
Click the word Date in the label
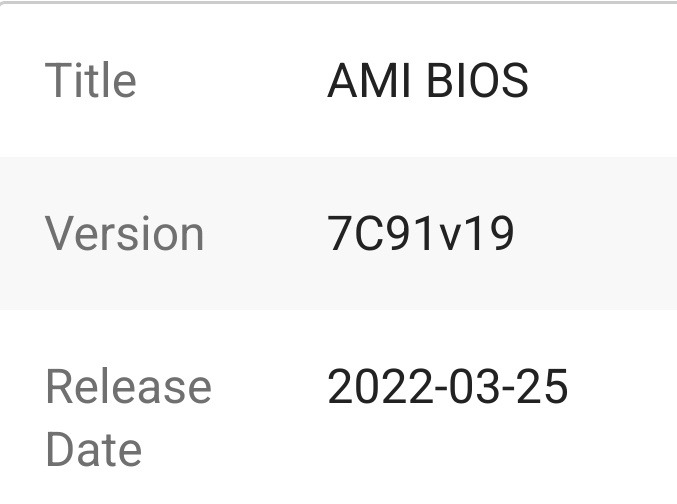click(93, 449)
